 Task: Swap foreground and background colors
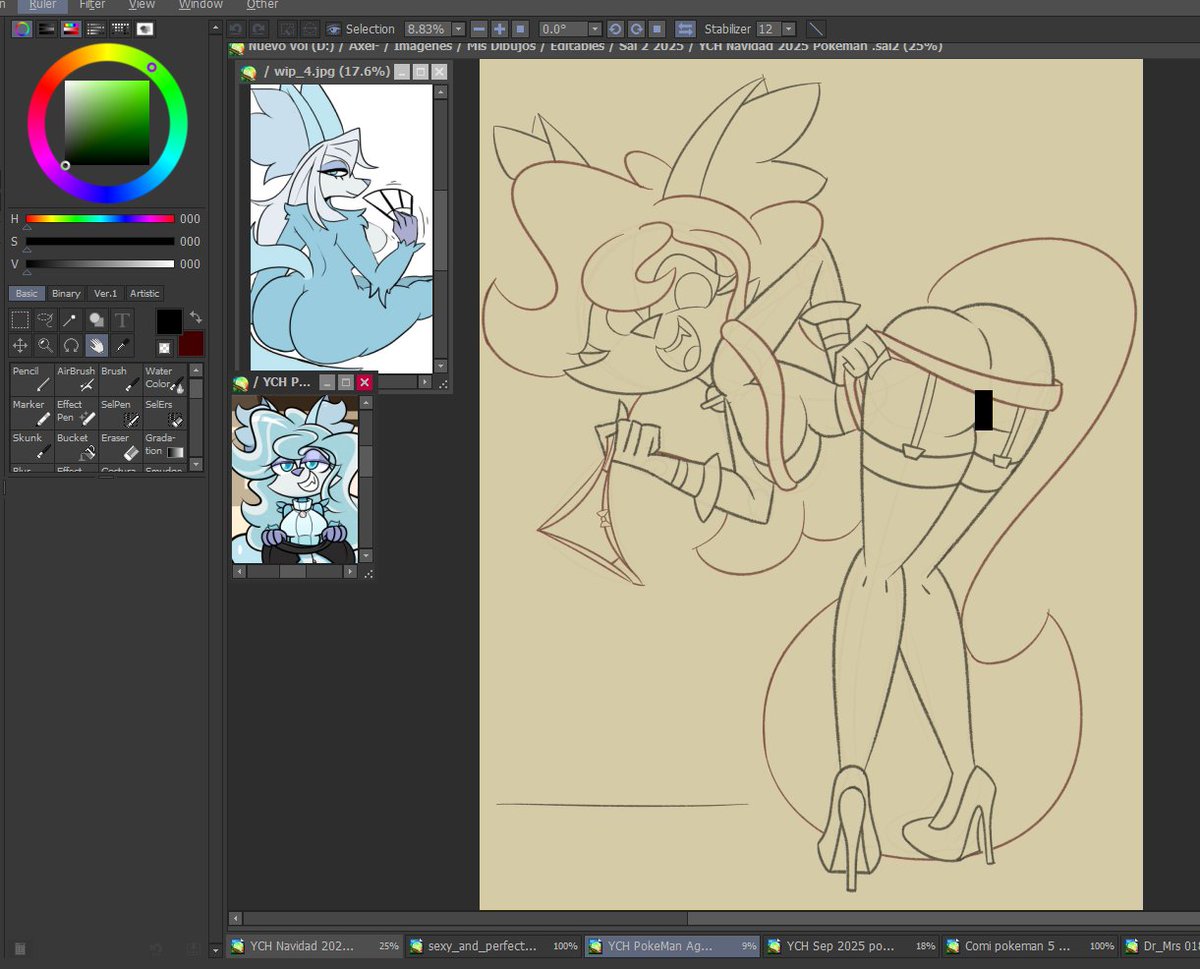pos(196,317)
